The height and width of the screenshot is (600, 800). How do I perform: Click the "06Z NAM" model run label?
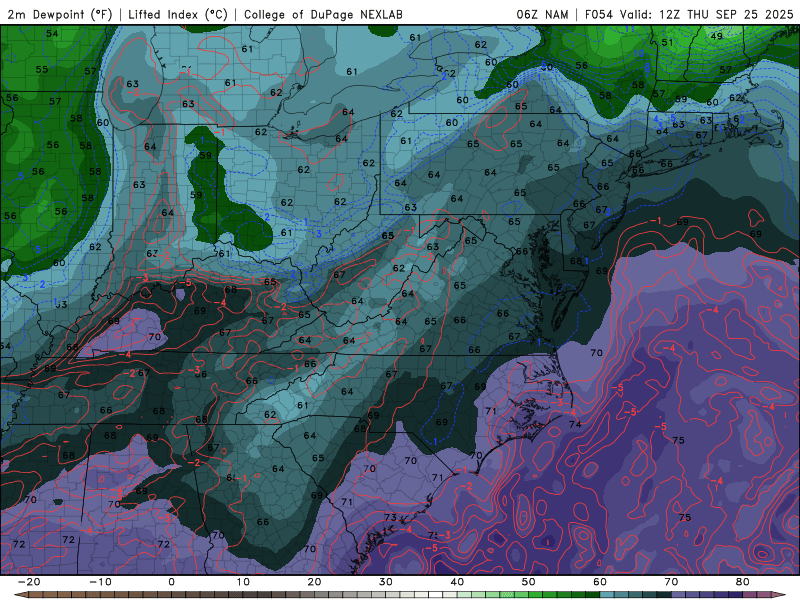(542, 14)
